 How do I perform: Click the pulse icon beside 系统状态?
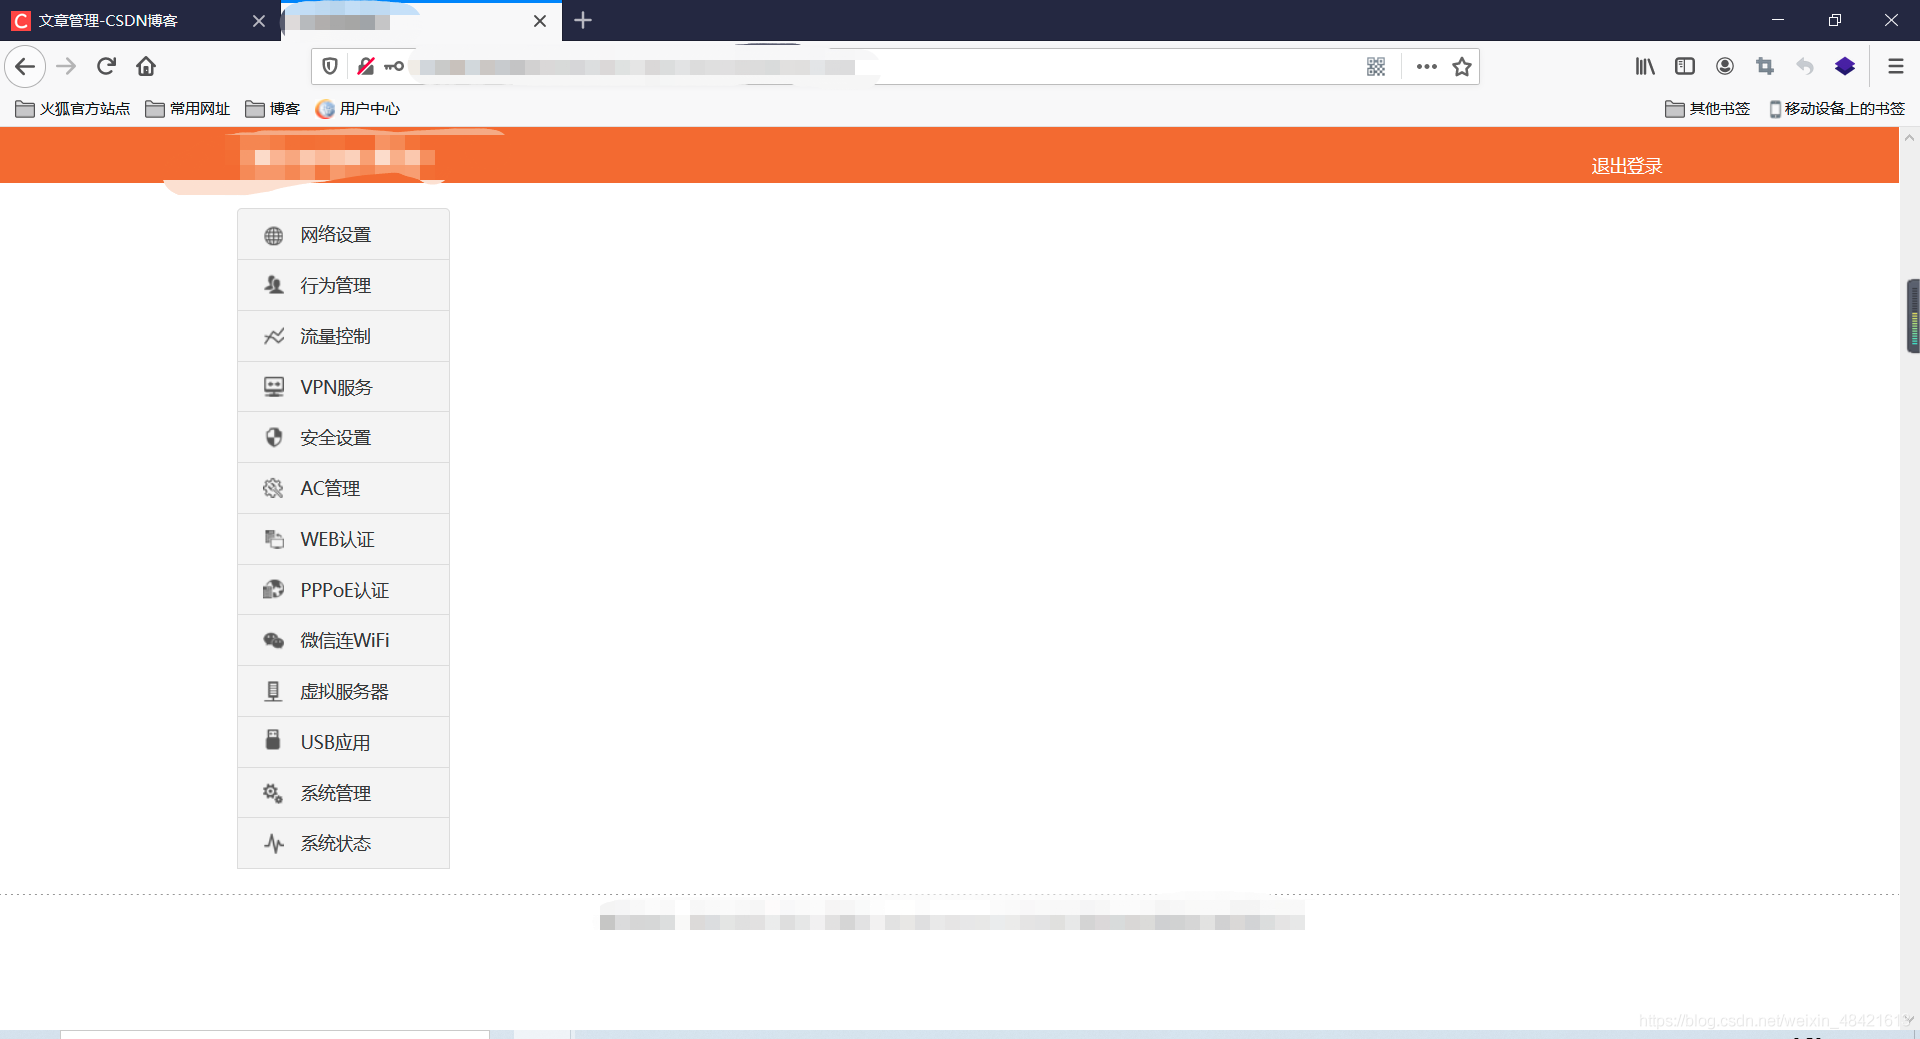click(274, 844)
